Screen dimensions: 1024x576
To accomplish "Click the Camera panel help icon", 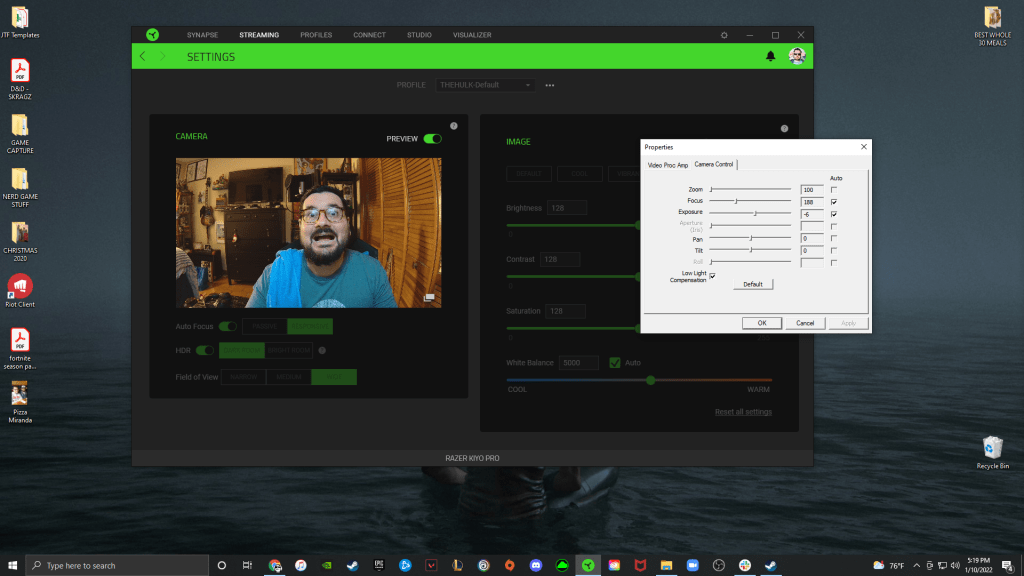I will coord(453,126).
